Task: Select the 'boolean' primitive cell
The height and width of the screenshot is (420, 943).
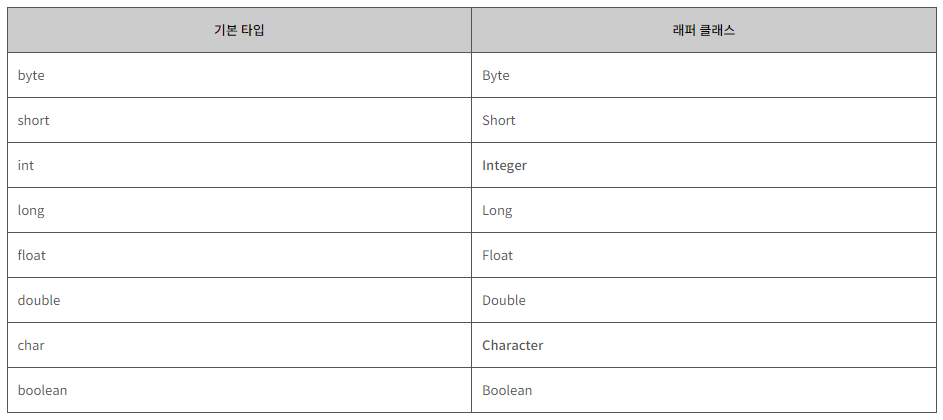Action: coord(239,390)
